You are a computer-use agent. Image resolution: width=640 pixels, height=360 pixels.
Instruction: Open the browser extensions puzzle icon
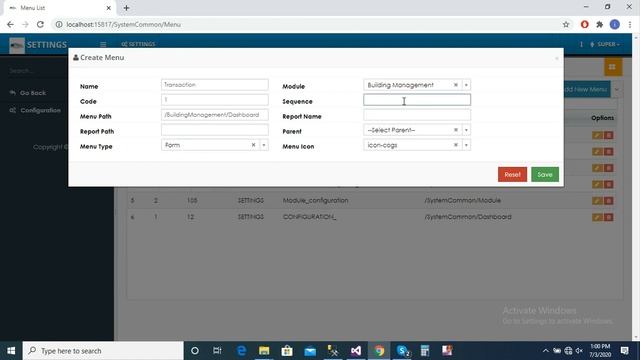click(599, 24)
